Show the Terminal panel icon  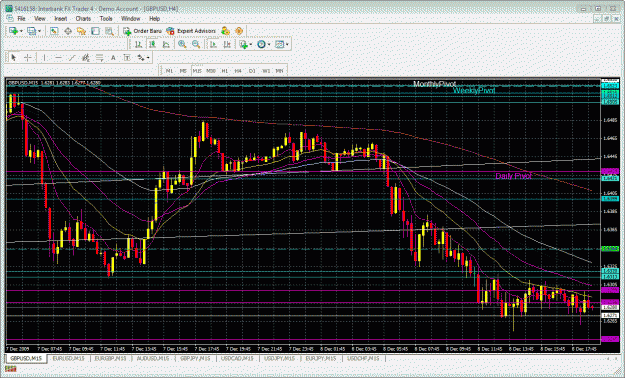tap(95, 31)
